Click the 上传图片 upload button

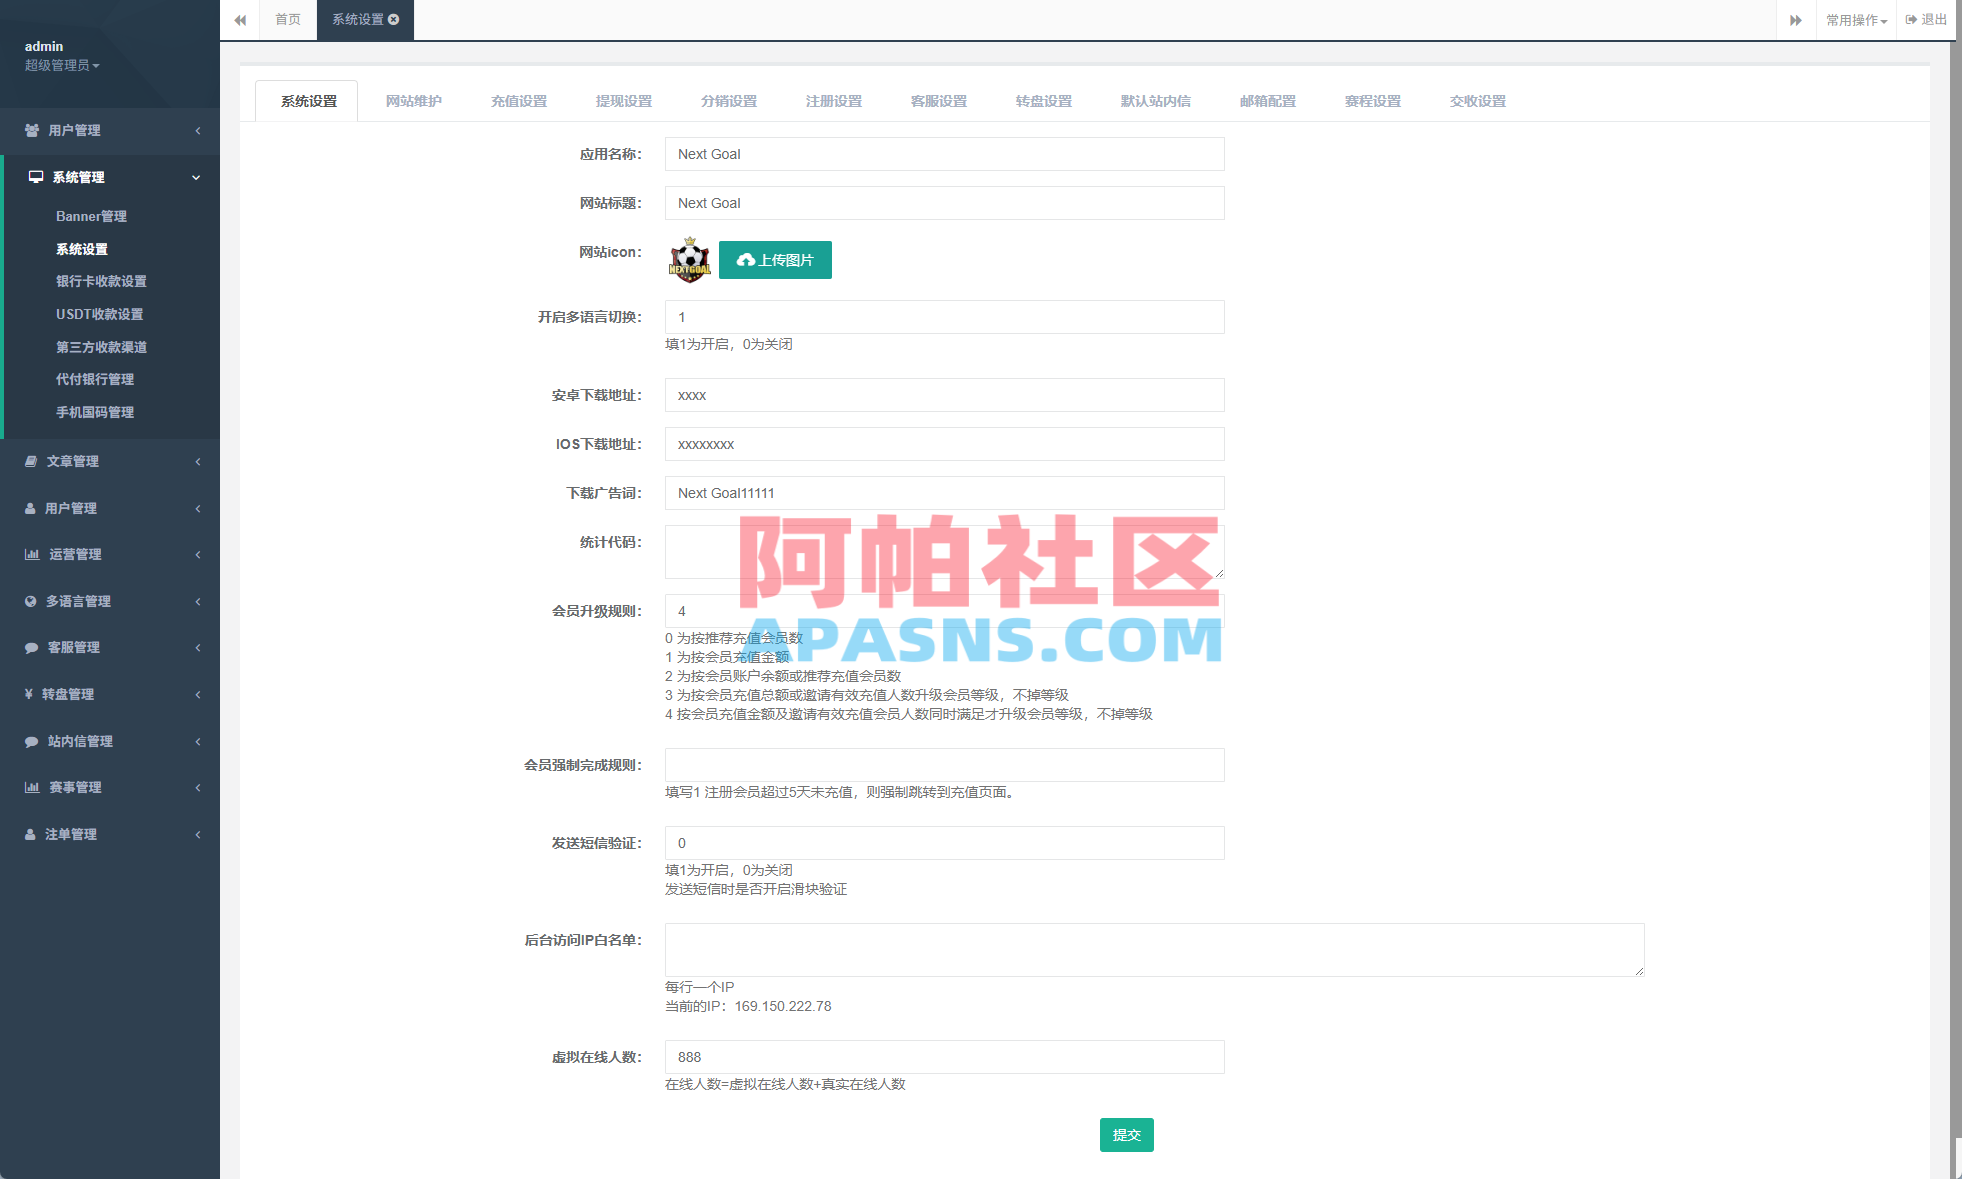[775, 260]
